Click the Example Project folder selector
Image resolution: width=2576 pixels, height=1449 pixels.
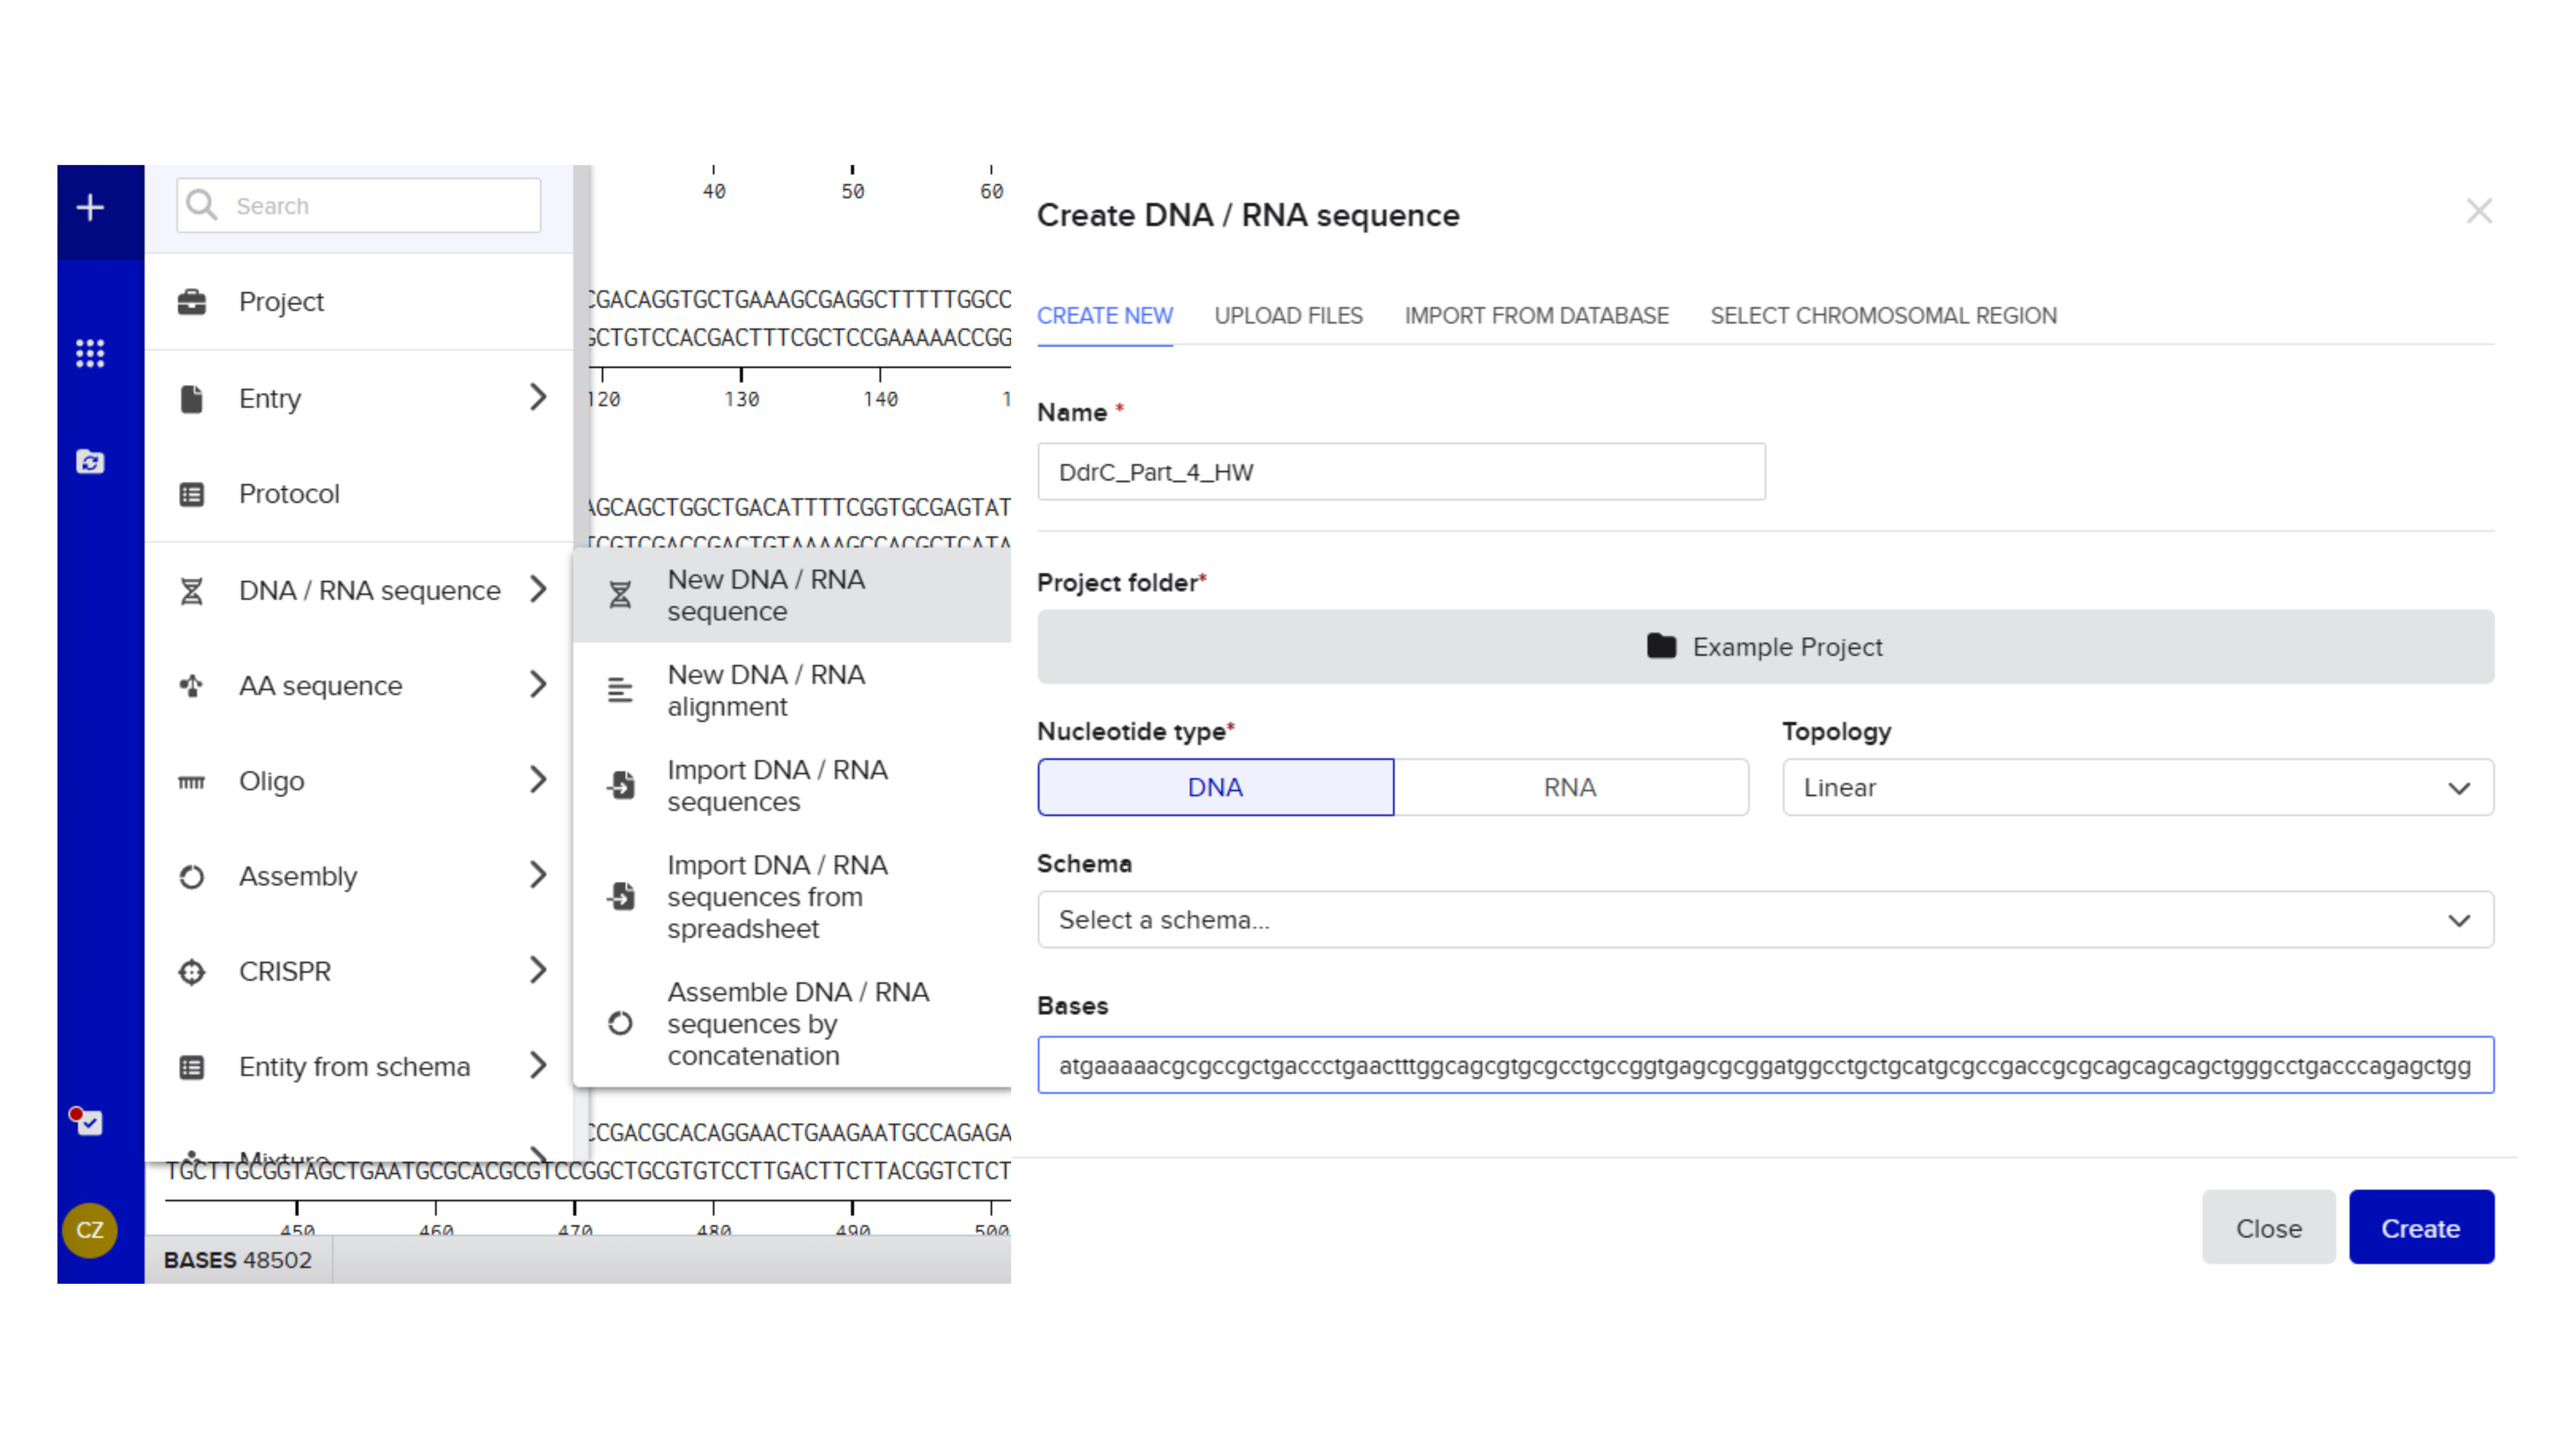click(1765, 647)
